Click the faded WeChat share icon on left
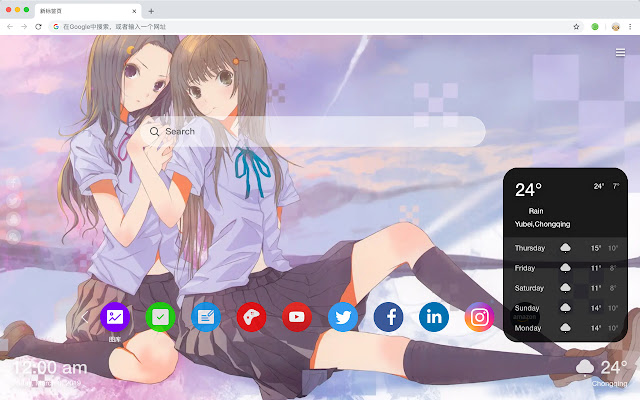 (x=13, y=237)
